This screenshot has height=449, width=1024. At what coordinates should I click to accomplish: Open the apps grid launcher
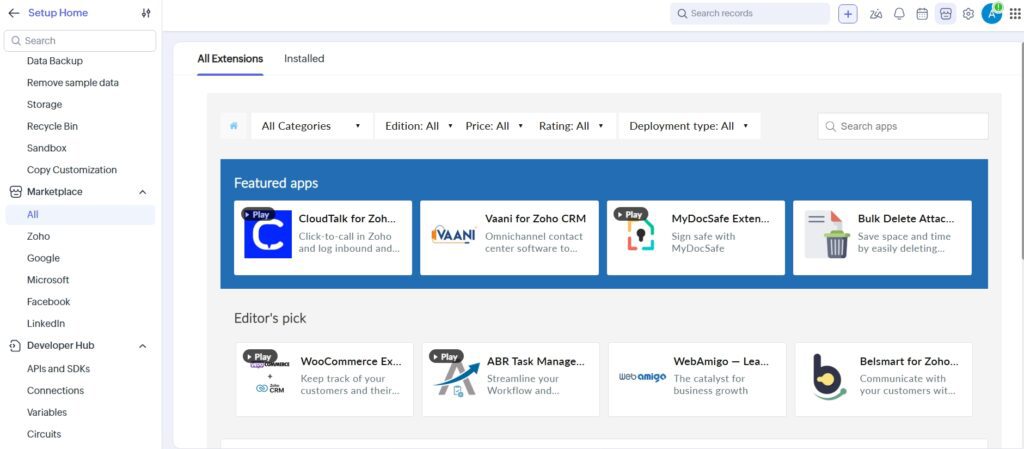click(1014, 14)
